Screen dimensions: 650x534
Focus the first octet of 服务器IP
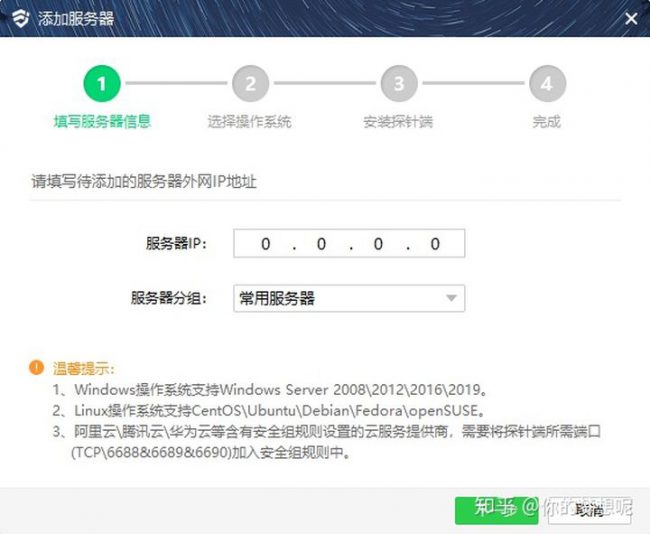266,244
